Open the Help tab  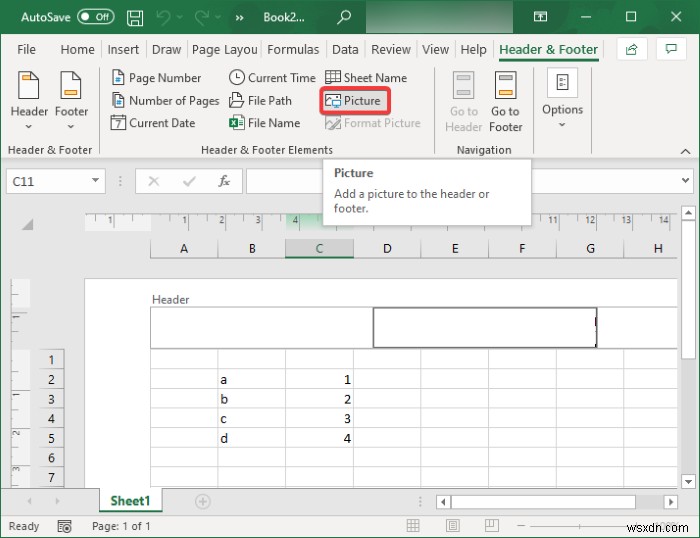coord(473,49)
